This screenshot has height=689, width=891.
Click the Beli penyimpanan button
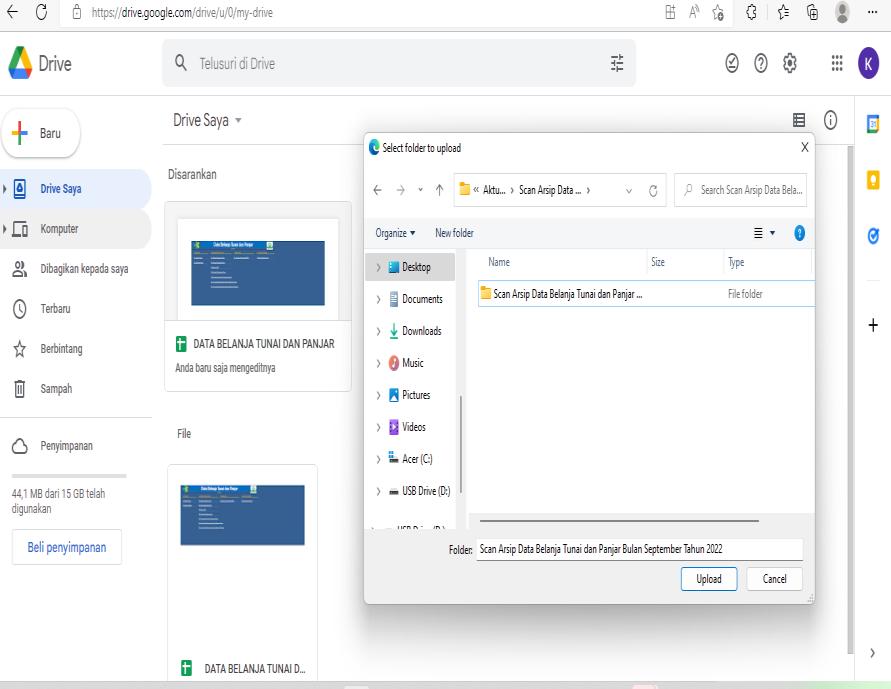point(66,547)
